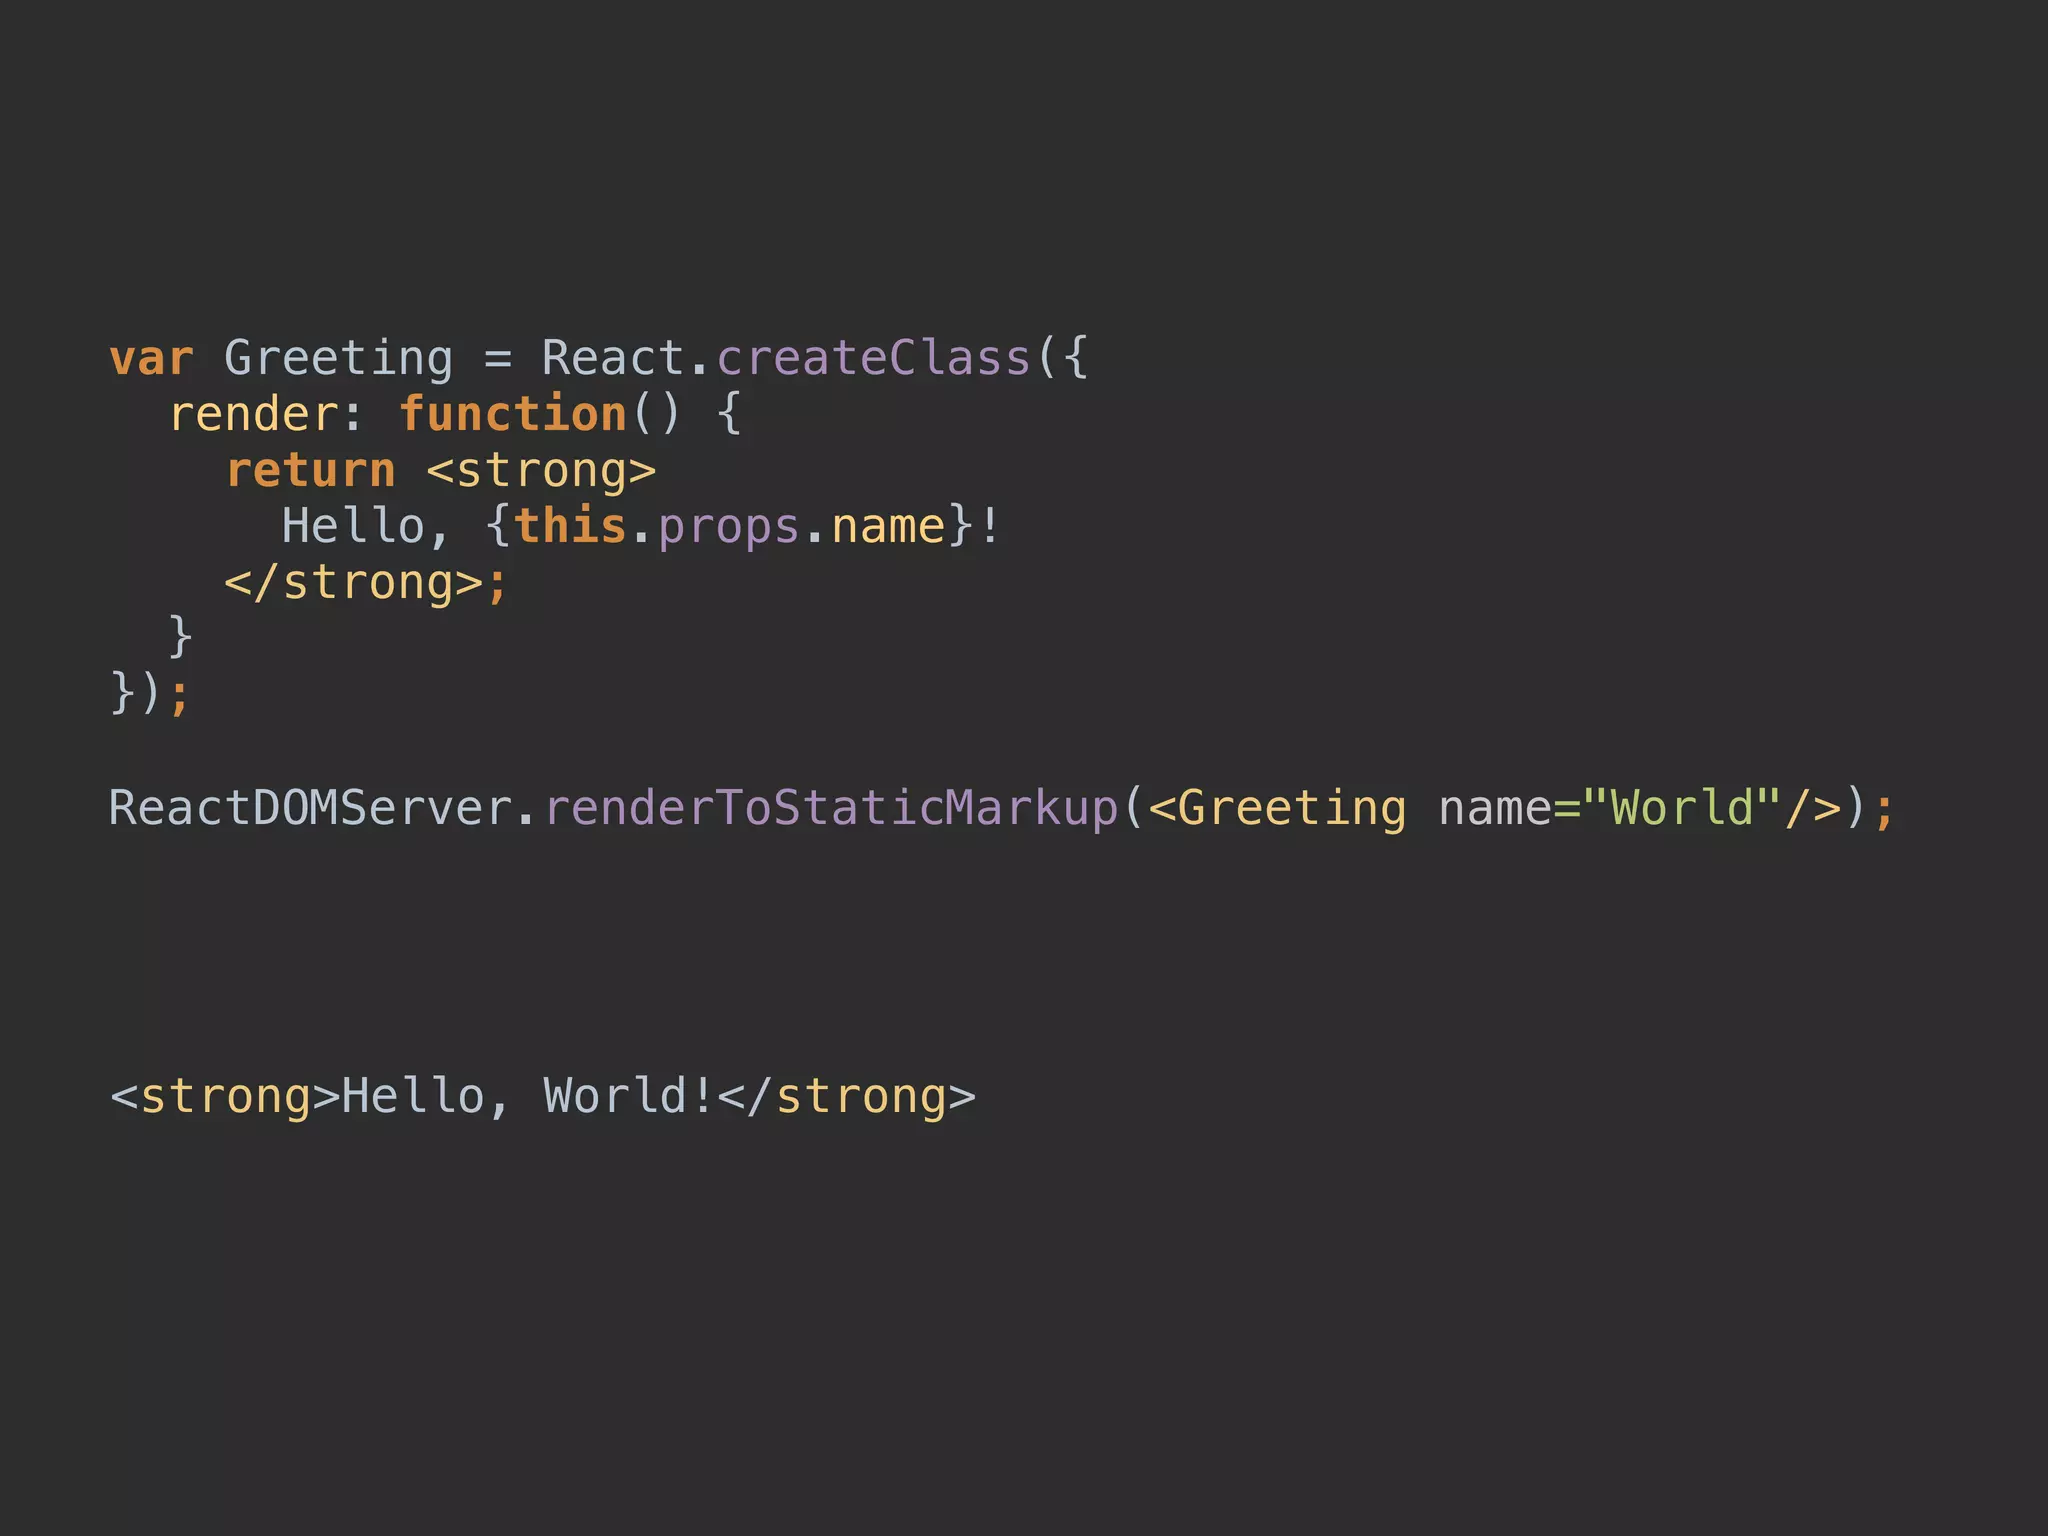Click the closing '});' line
Viewport: 2048px width, 1536px height.
point(149,693)
